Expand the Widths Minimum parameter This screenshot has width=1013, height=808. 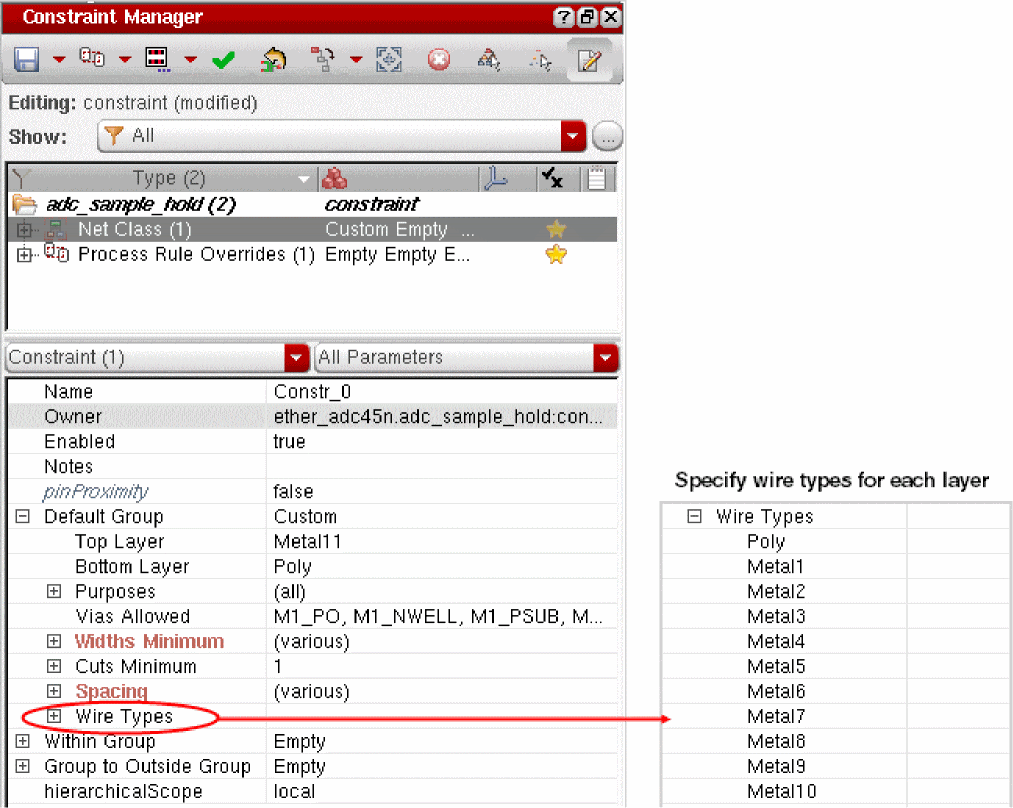(x=54, y=641)
